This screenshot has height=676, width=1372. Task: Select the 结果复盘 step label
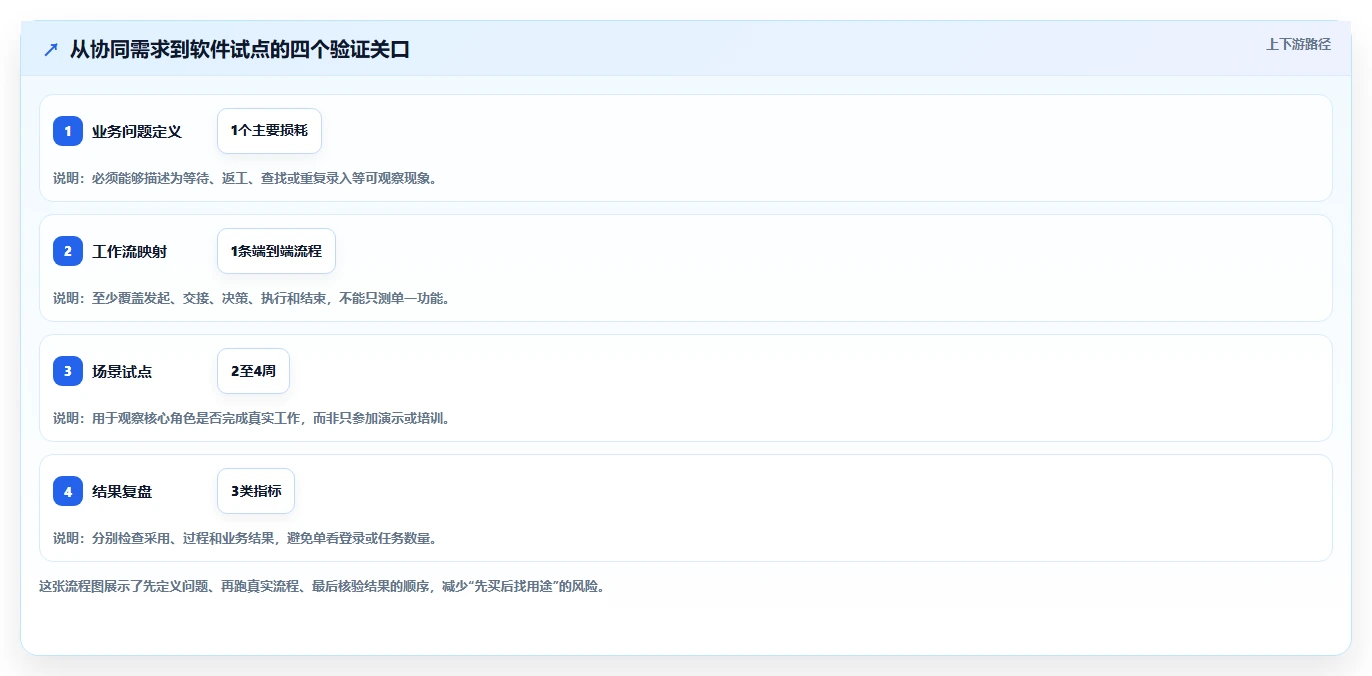(122, 491)
